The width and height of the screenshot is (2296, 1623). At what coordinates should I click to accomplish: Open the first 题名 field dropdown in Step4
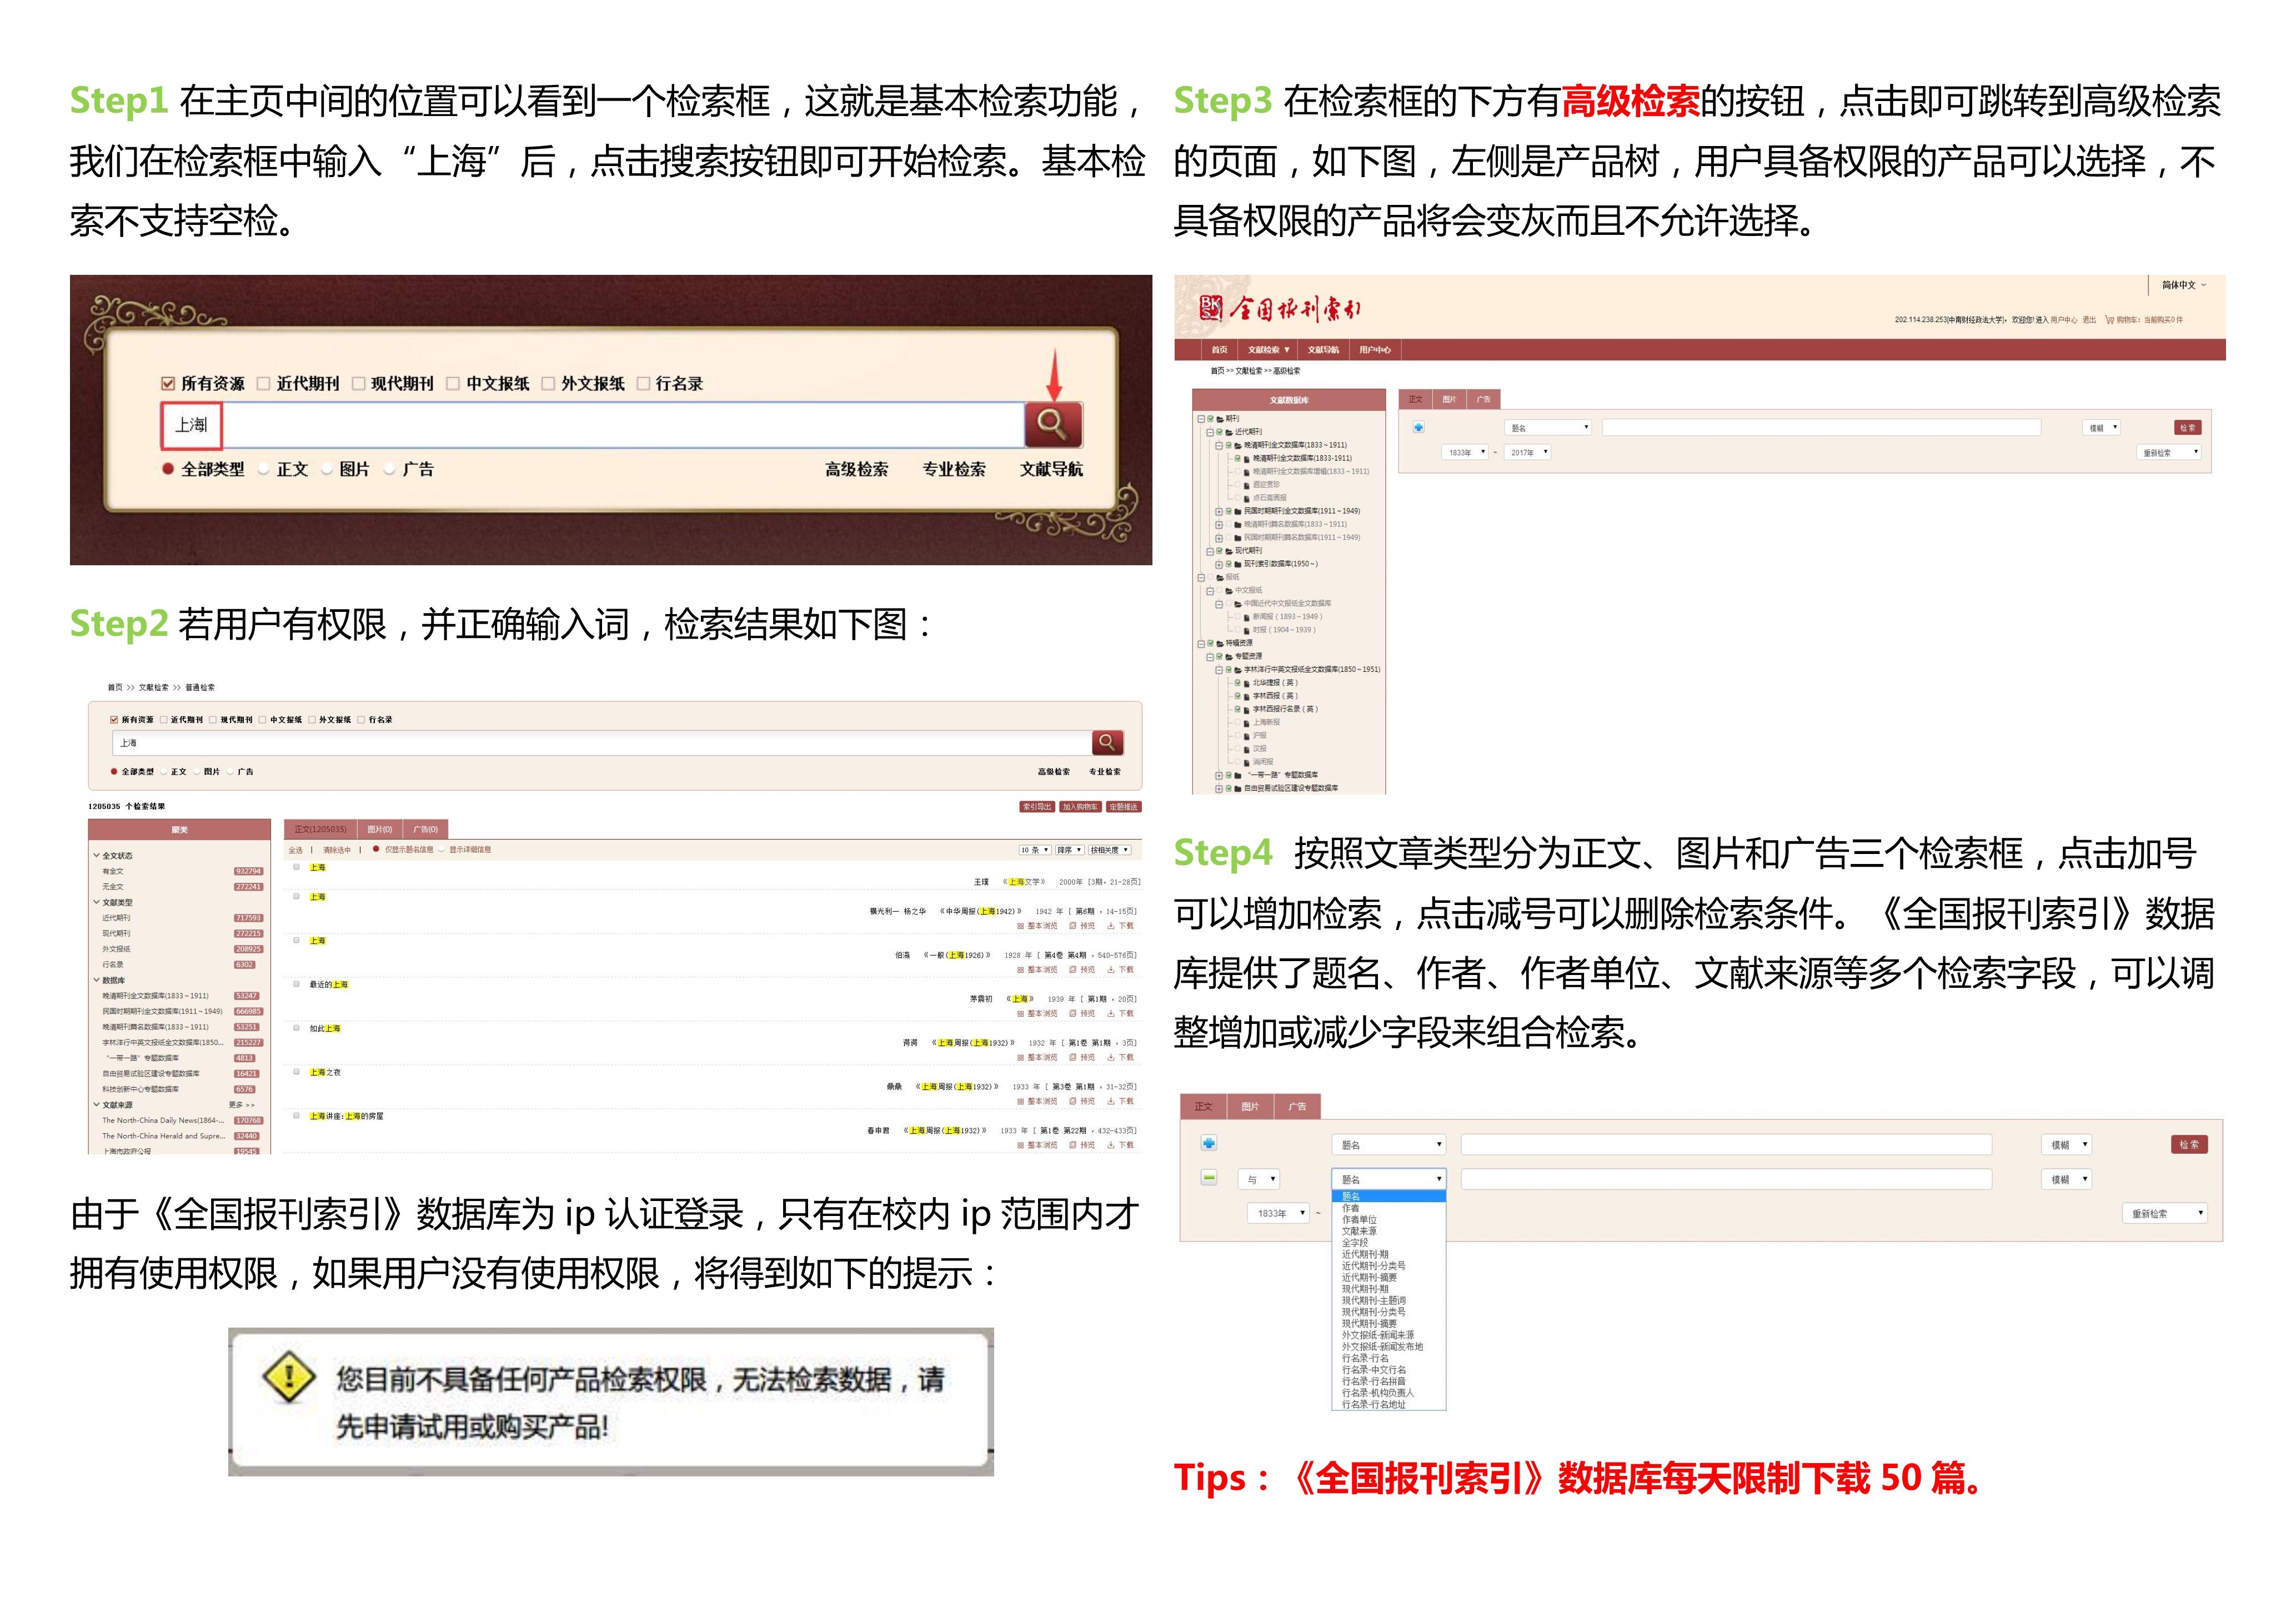1388,1144
